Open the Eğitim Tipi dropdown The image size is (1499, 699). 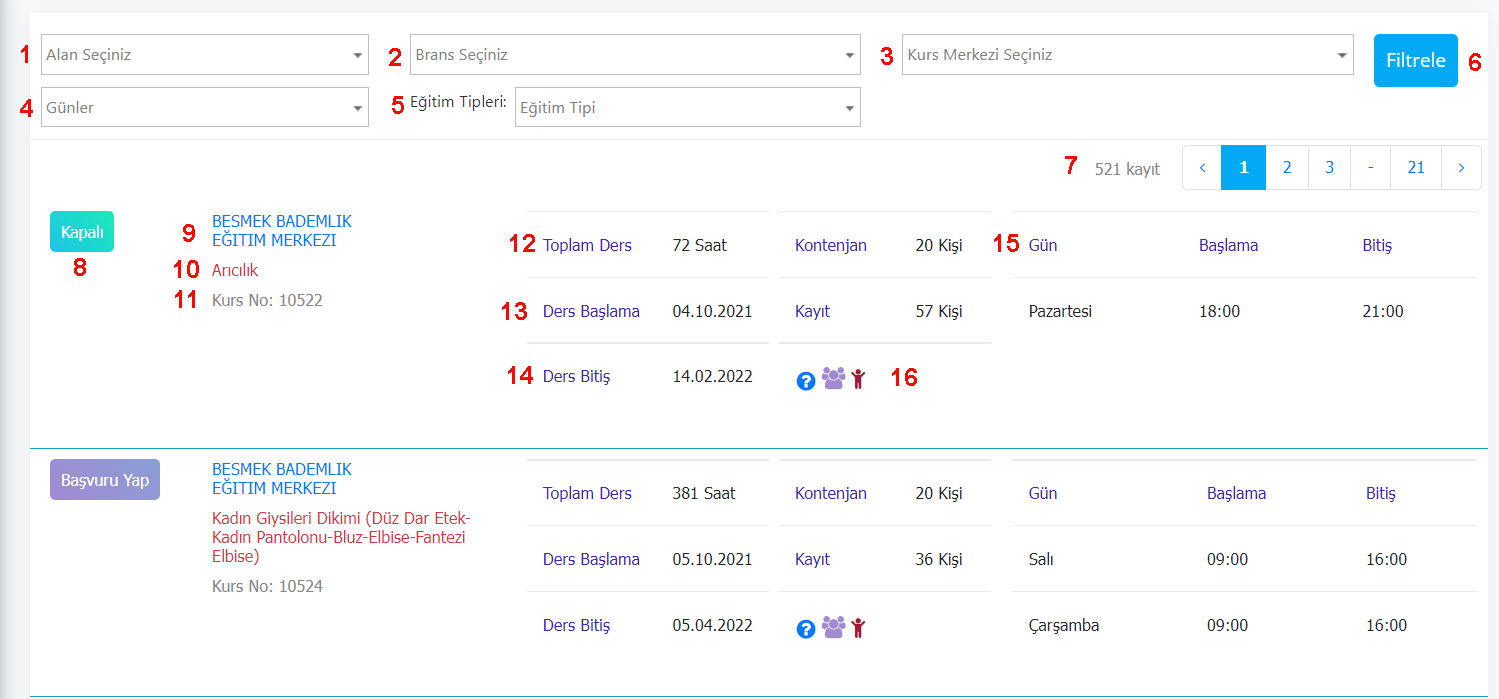pos(687,107)
